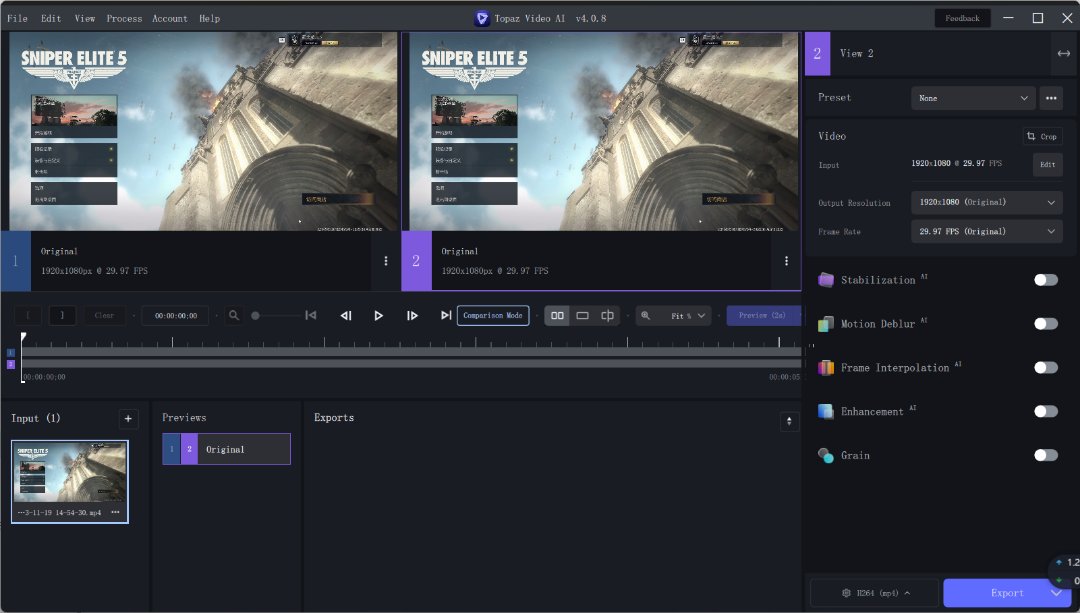Open preset three-dot options button
The image size is (1080, 613).
[x=1050, y=98]
